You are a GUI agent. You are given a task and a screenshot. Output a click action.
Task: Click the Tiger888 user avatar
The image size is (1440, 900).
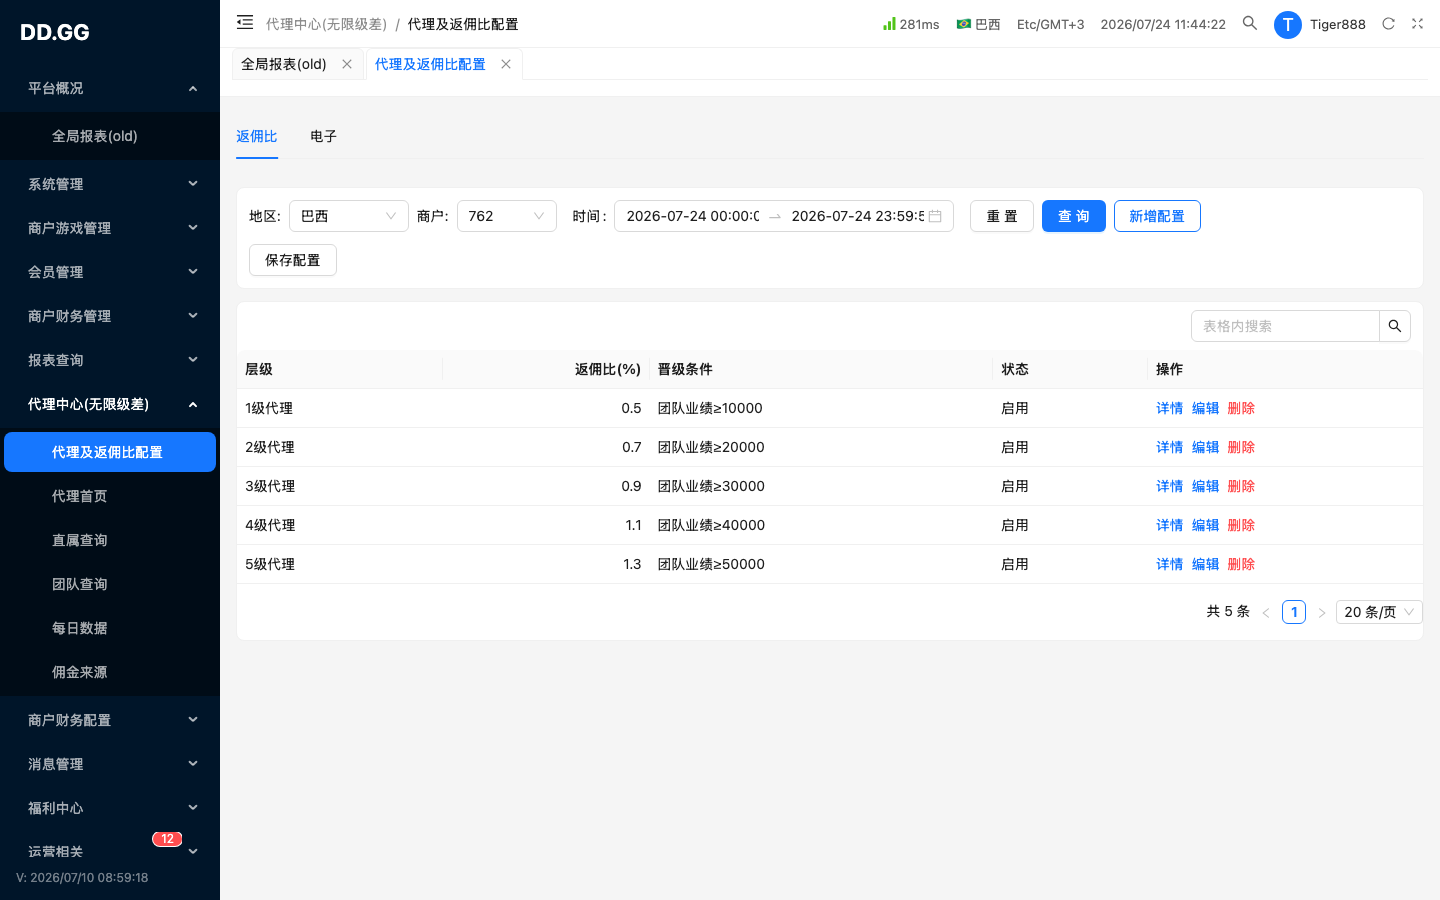[x=1287, y=24]
